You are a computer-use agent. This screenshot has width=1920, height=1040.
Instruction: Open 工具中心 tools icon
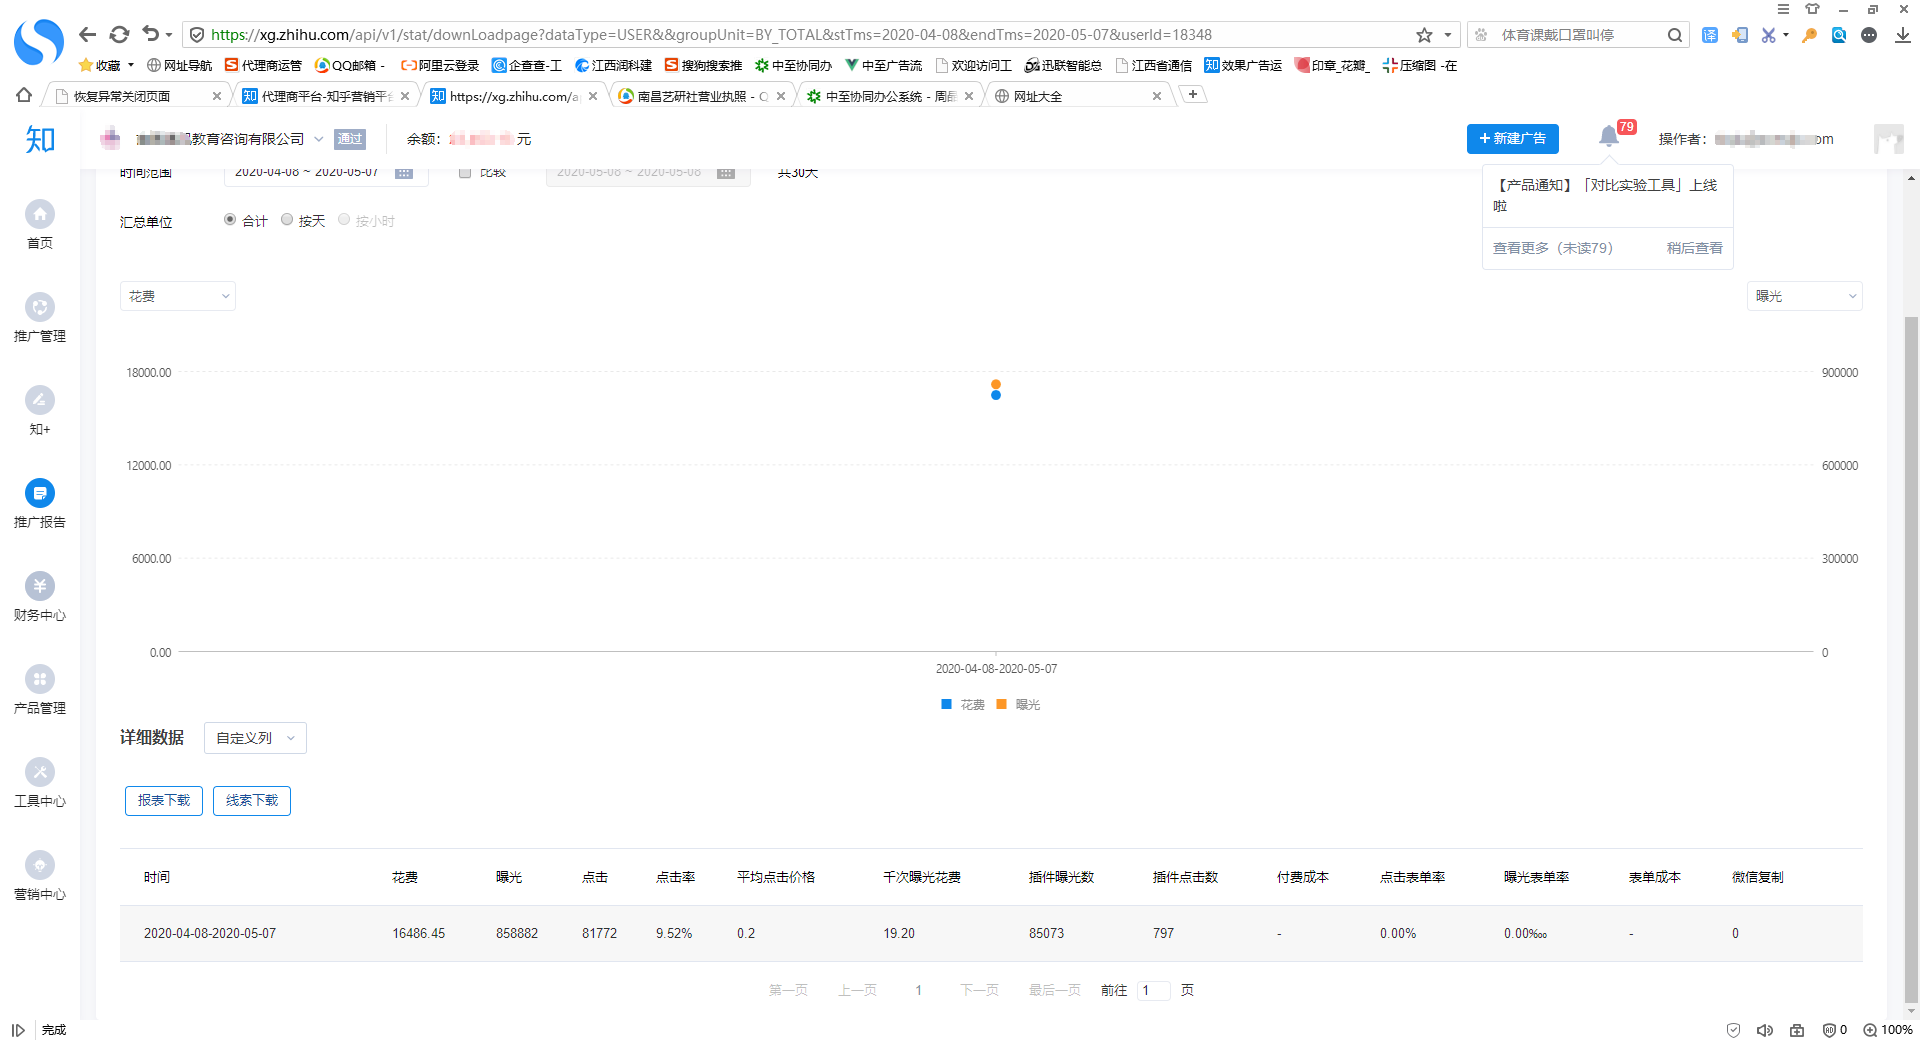pyautogui.click(x=40, y=772)
